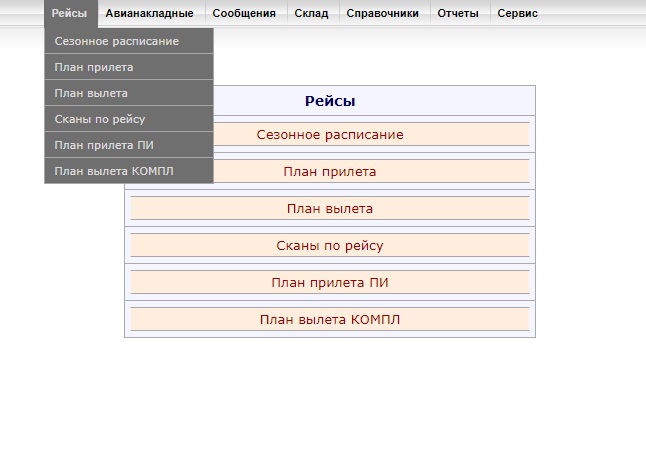Open the Рейсы menu in the top bar
The image size is (646, 458).
pyautogui.click(x=71, y=14)
